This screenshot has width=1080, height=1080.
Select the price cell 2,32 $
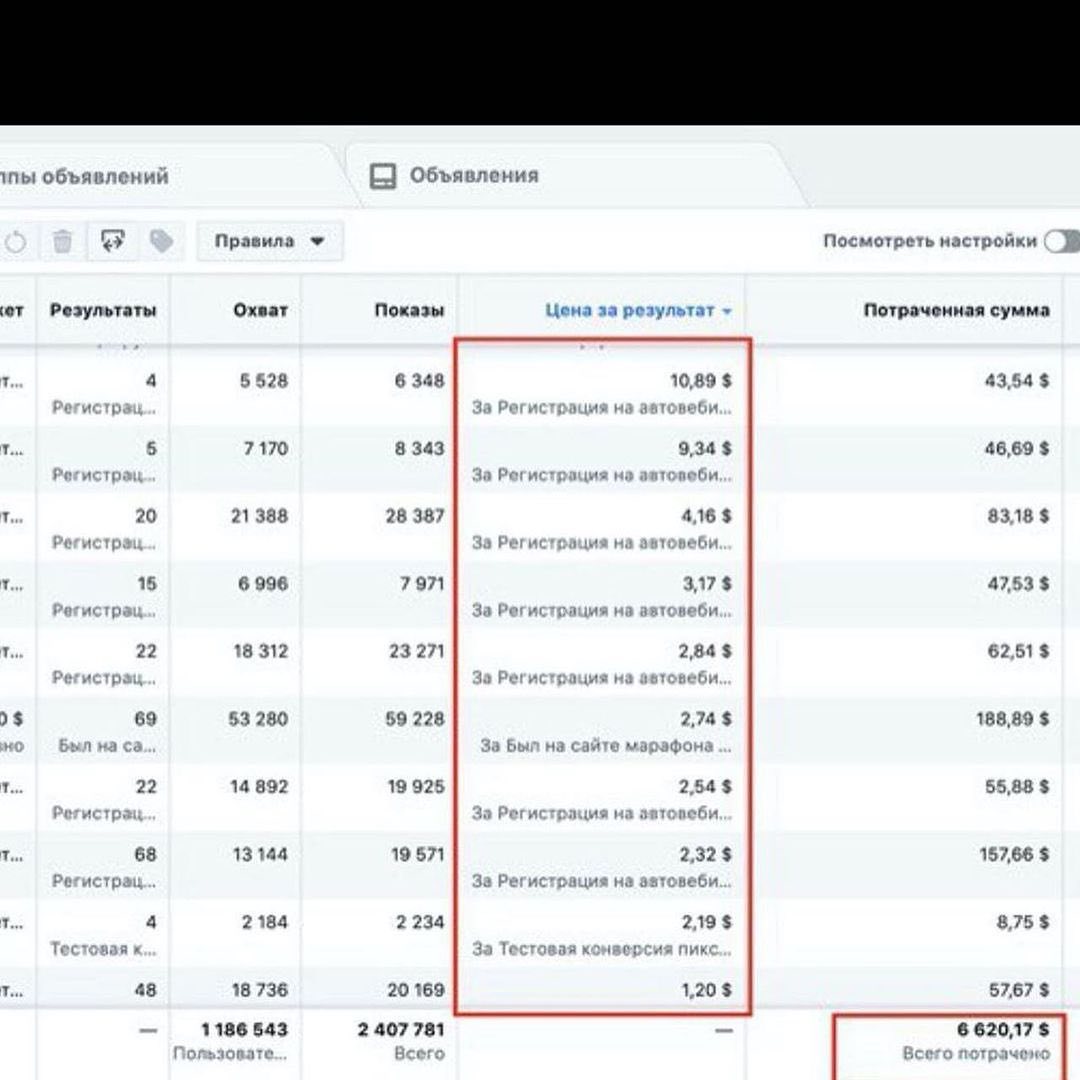click(x=705, y=854)
